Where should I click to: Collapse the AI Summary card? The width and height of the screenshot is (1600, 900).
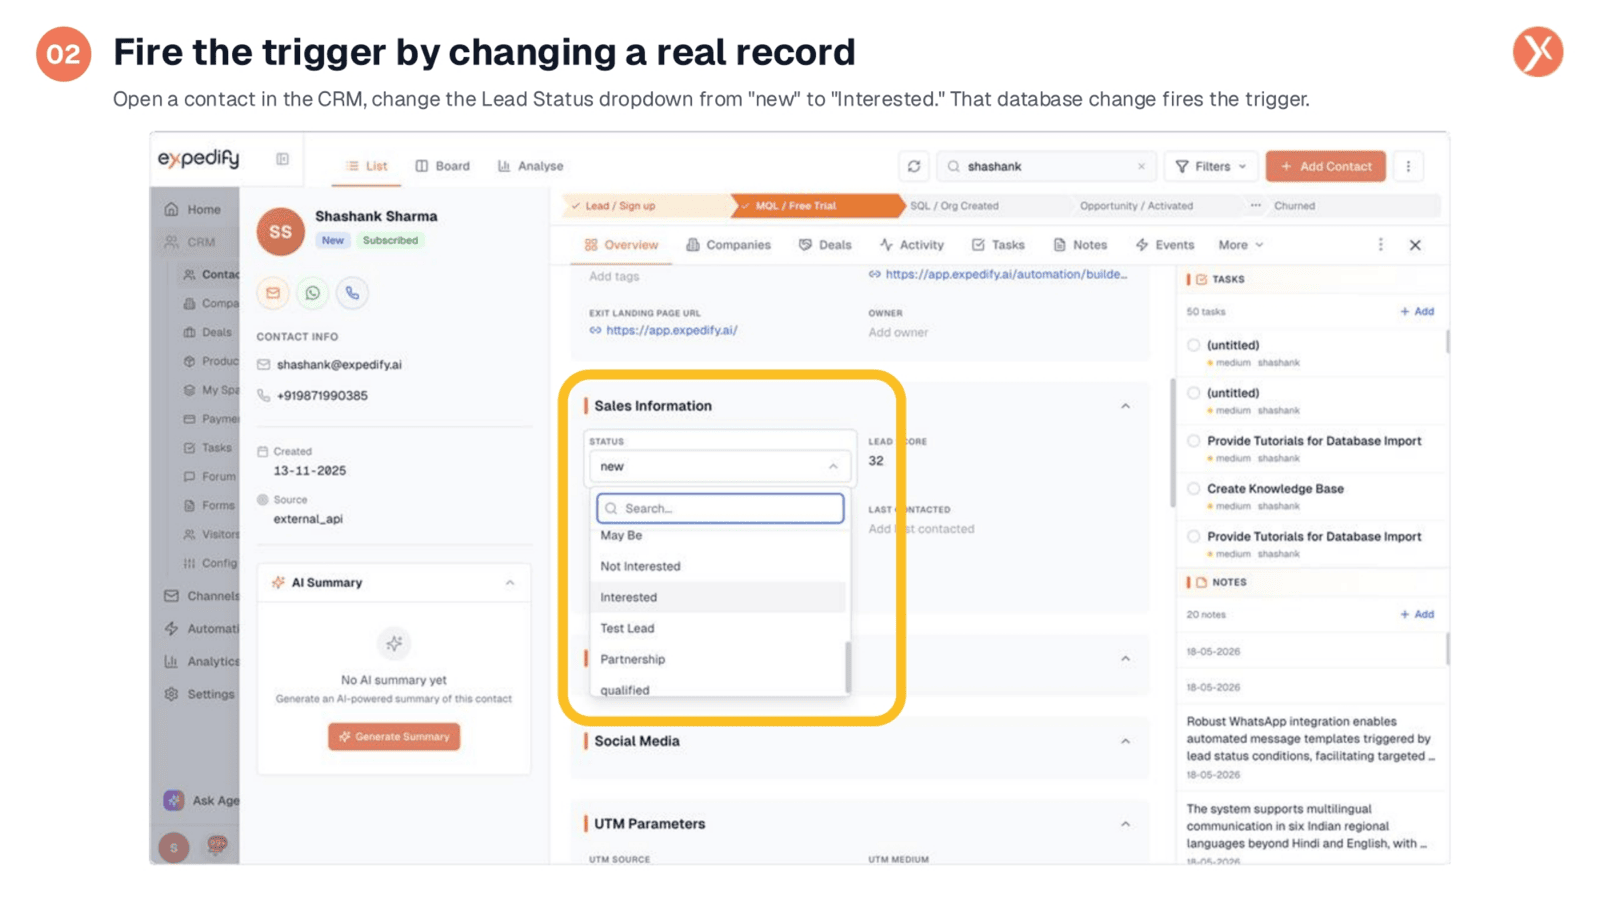[510, 583]
